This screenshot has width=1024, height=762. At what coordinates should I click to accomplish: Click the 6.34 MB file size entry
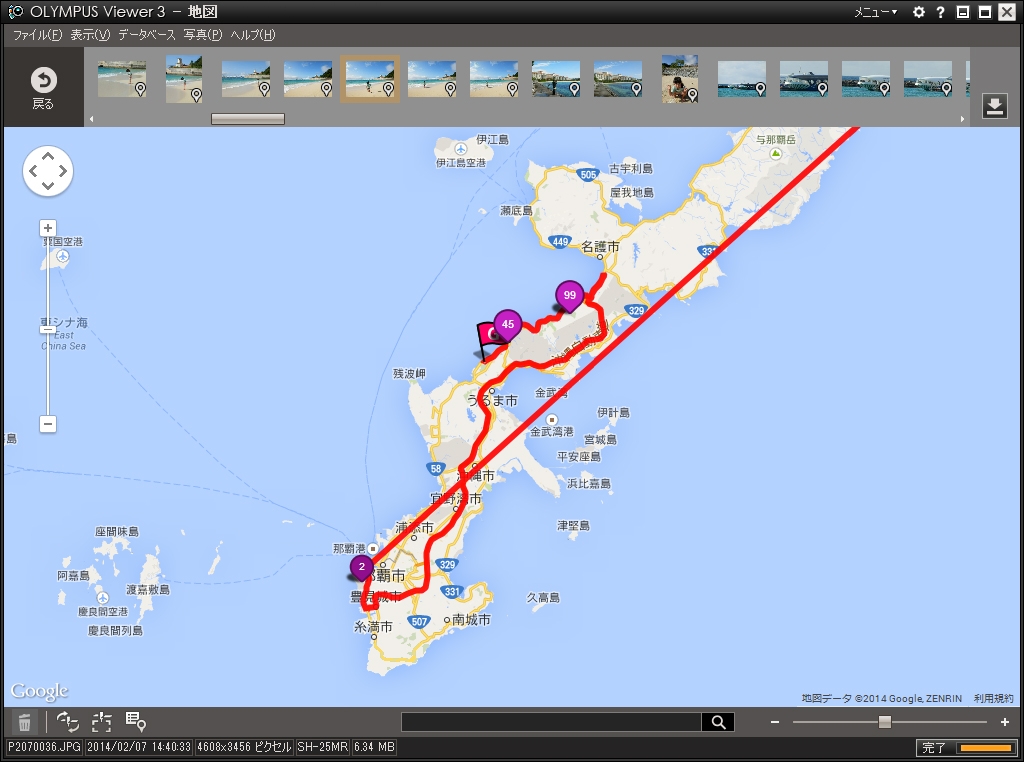(374, 746)
